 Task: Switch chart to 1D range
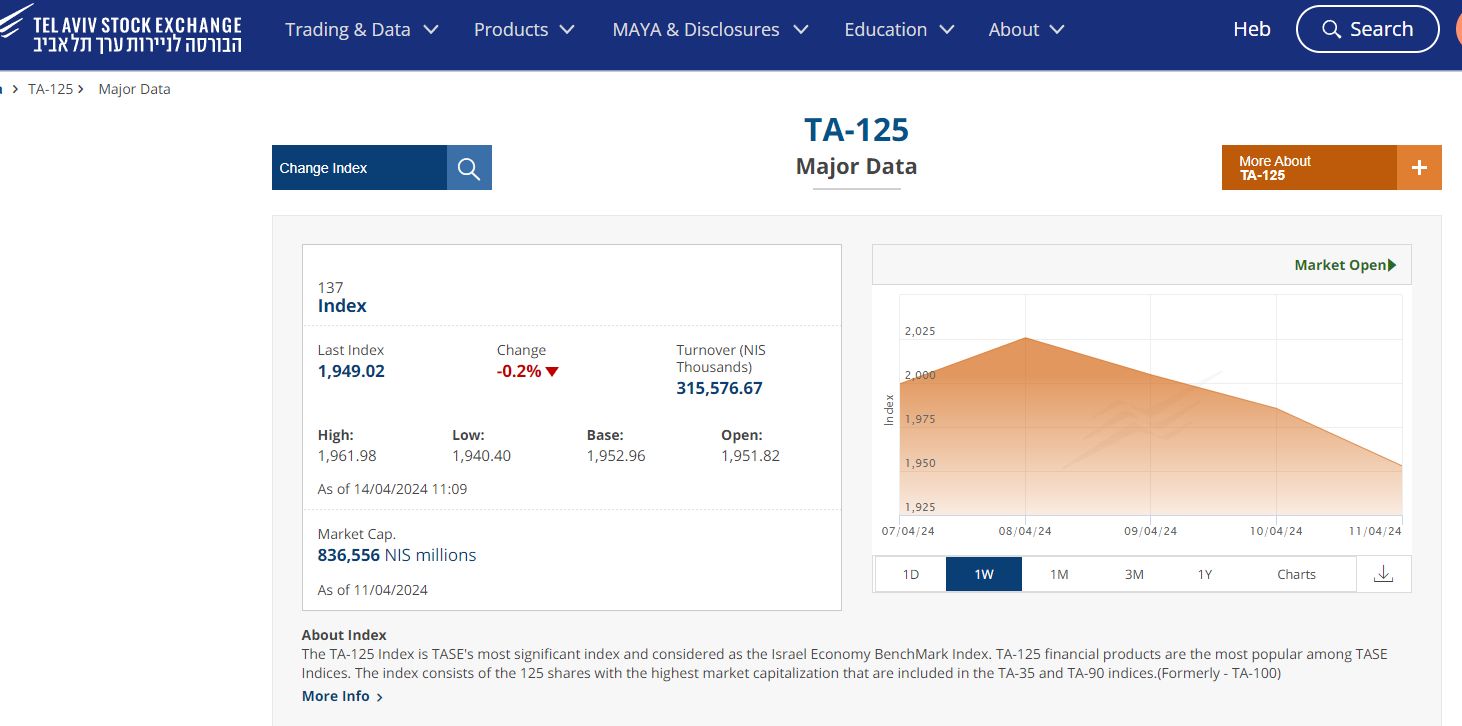coord(911,574)
